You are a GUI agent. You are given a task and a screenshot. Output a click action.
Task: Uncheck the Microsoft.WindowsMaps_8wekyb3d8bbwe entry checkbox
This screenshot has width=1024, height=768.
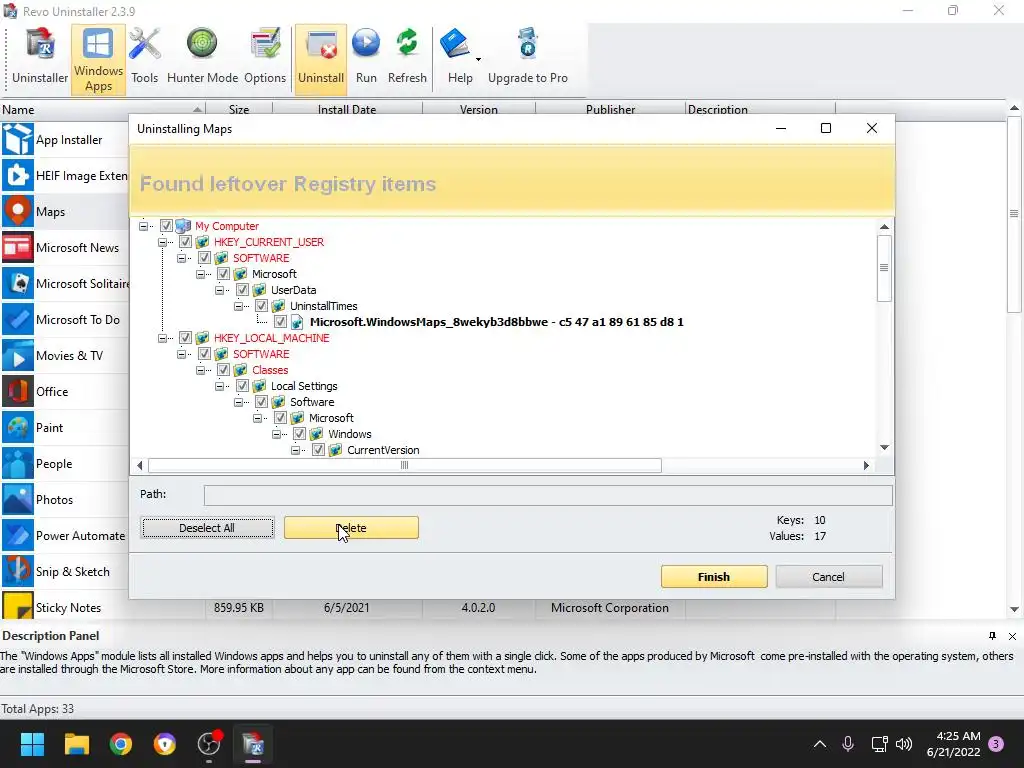(x=280, y=322)
